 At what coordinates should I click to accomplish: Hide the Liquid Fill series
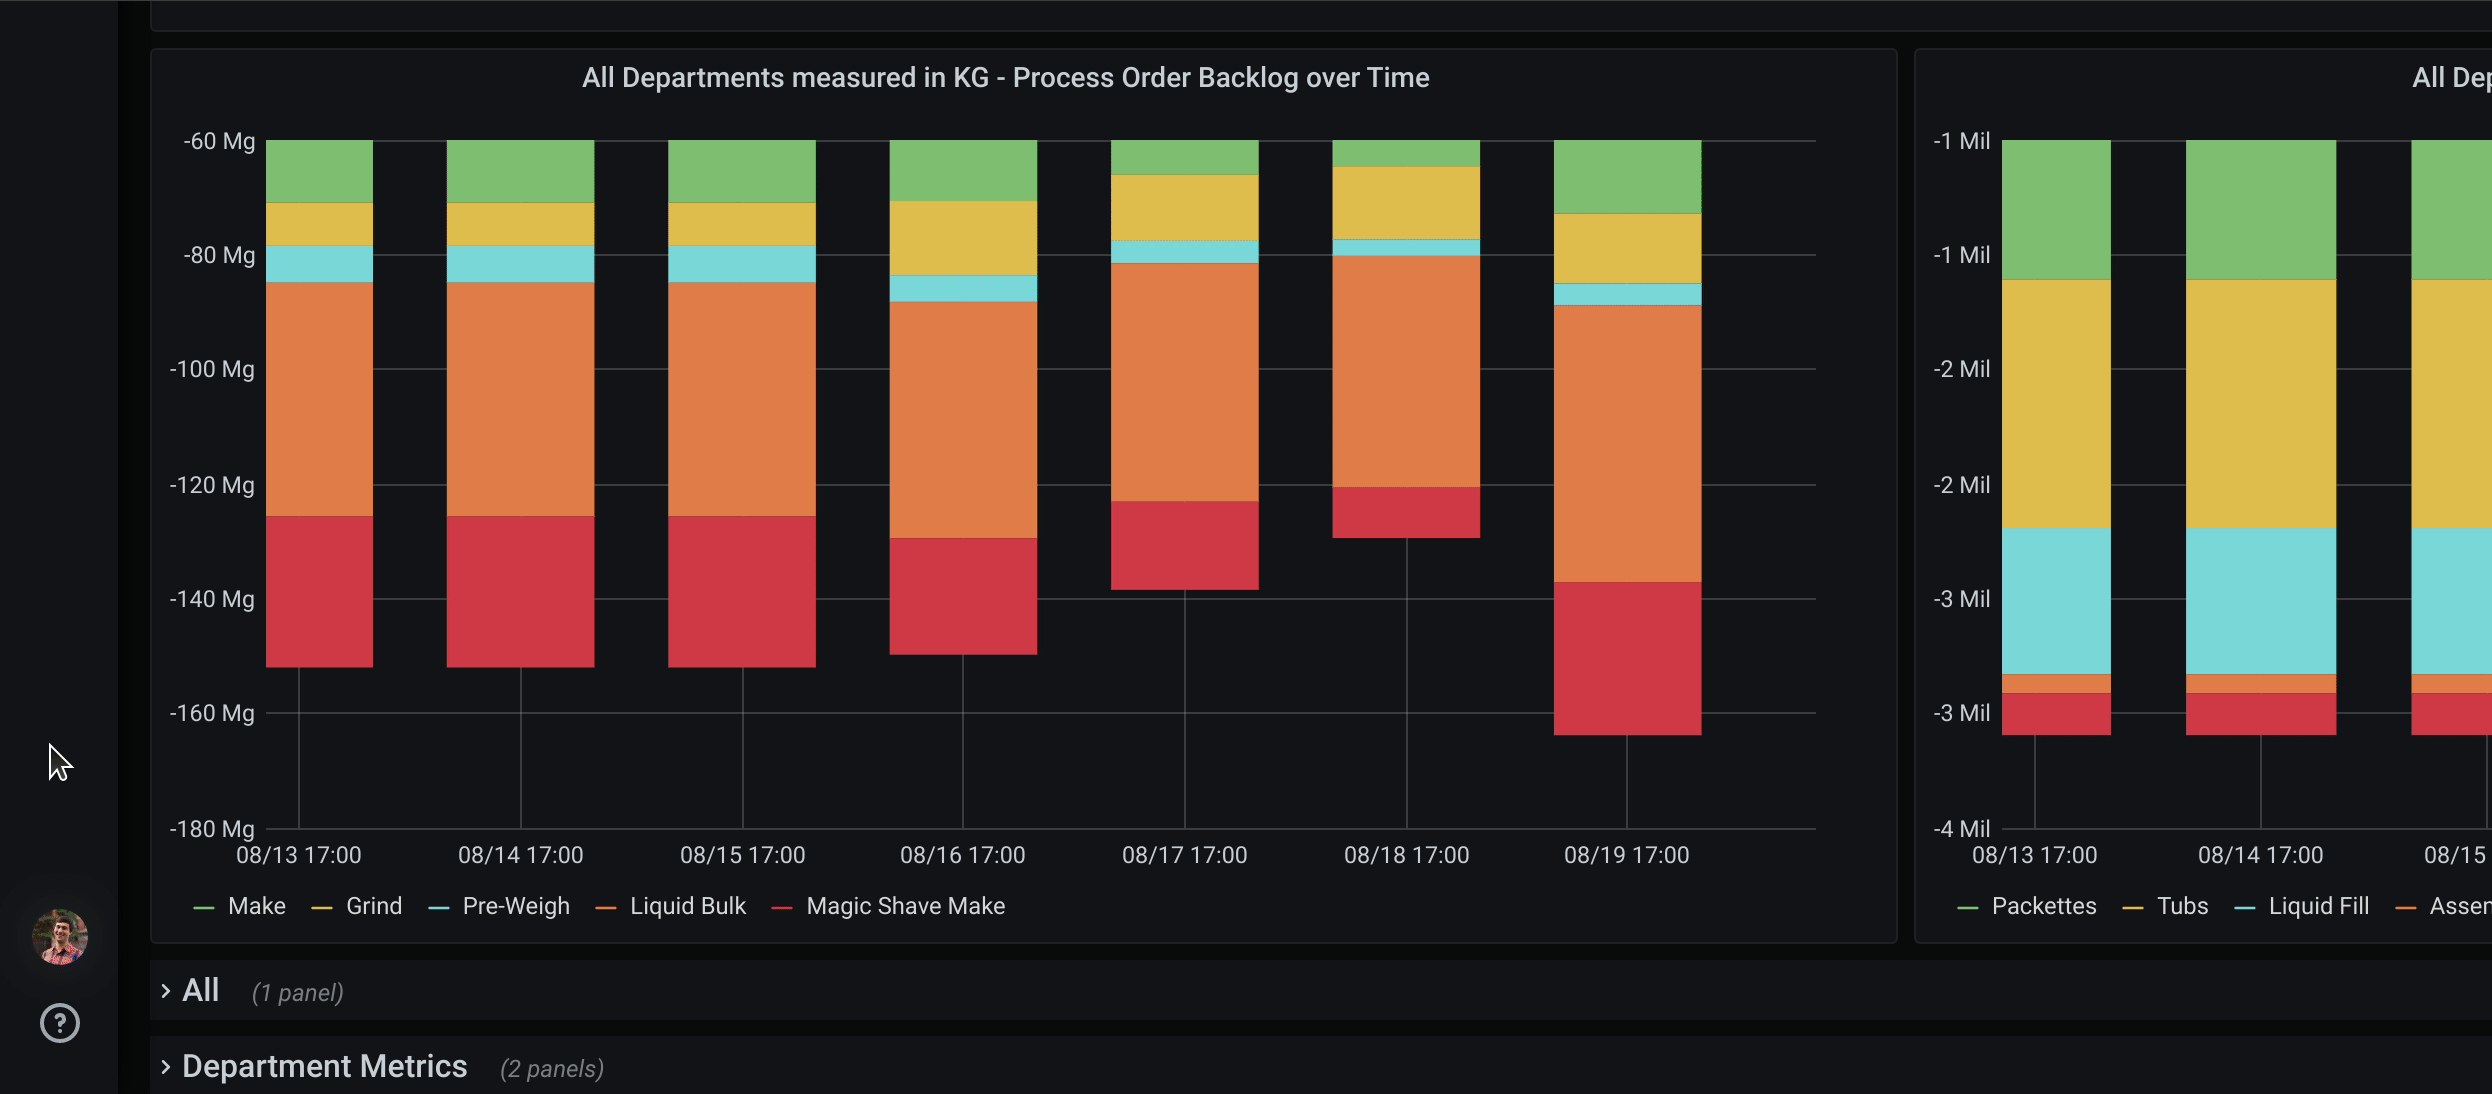(x=2318, y=906)
